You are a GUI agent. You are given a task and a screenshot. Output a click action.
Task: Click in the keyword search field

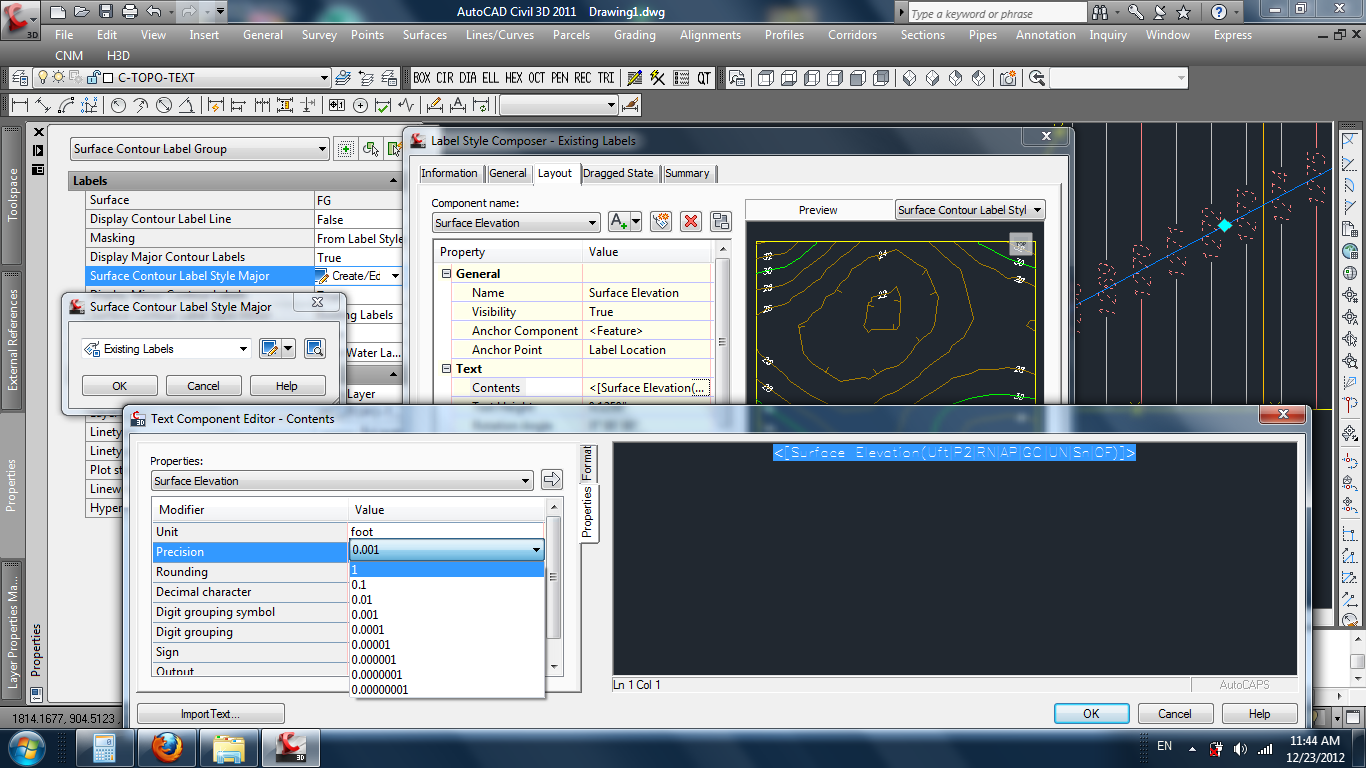coord(996,13)
